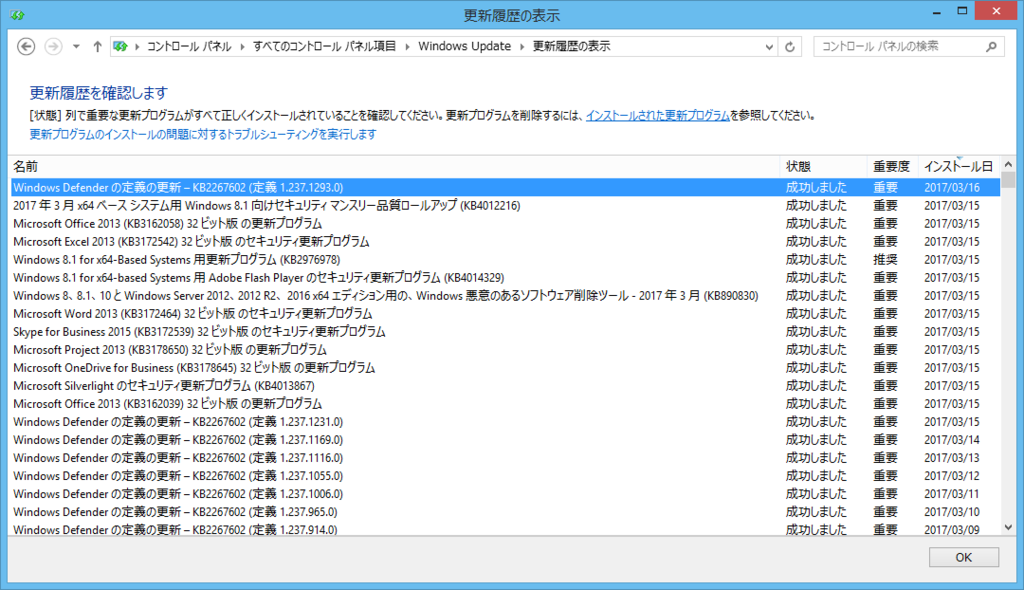Image resolution: width=1024 pixels, height=590 pixels.
Task: Sort by 名前 column header
Action: [394, 167]
